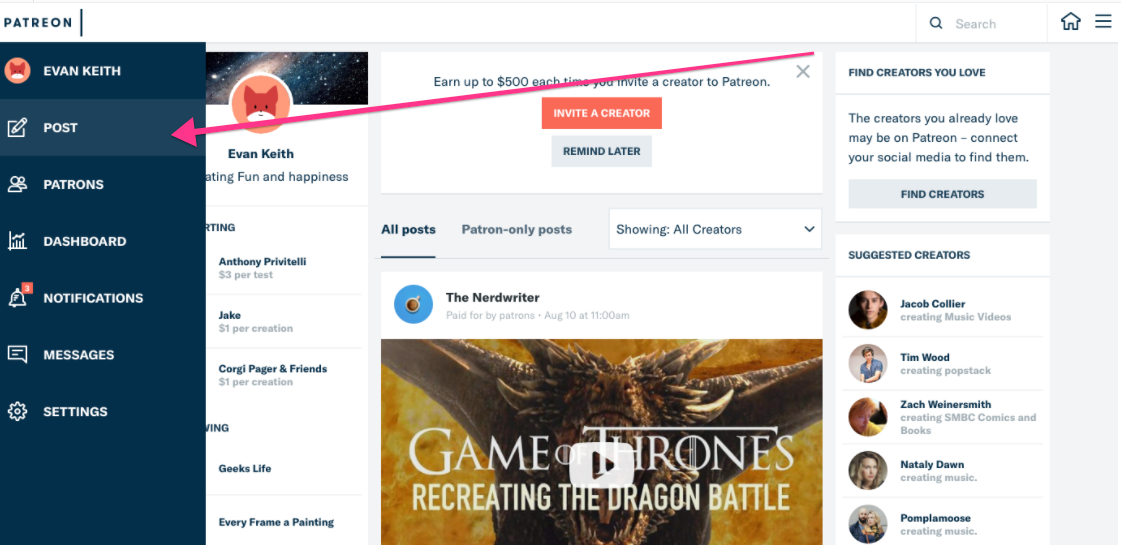The height and width of the screenshot is (545, 1121).
Task: Open Notifications bell icon with badge
Action: pyautogui.click(x=17, y=298)
